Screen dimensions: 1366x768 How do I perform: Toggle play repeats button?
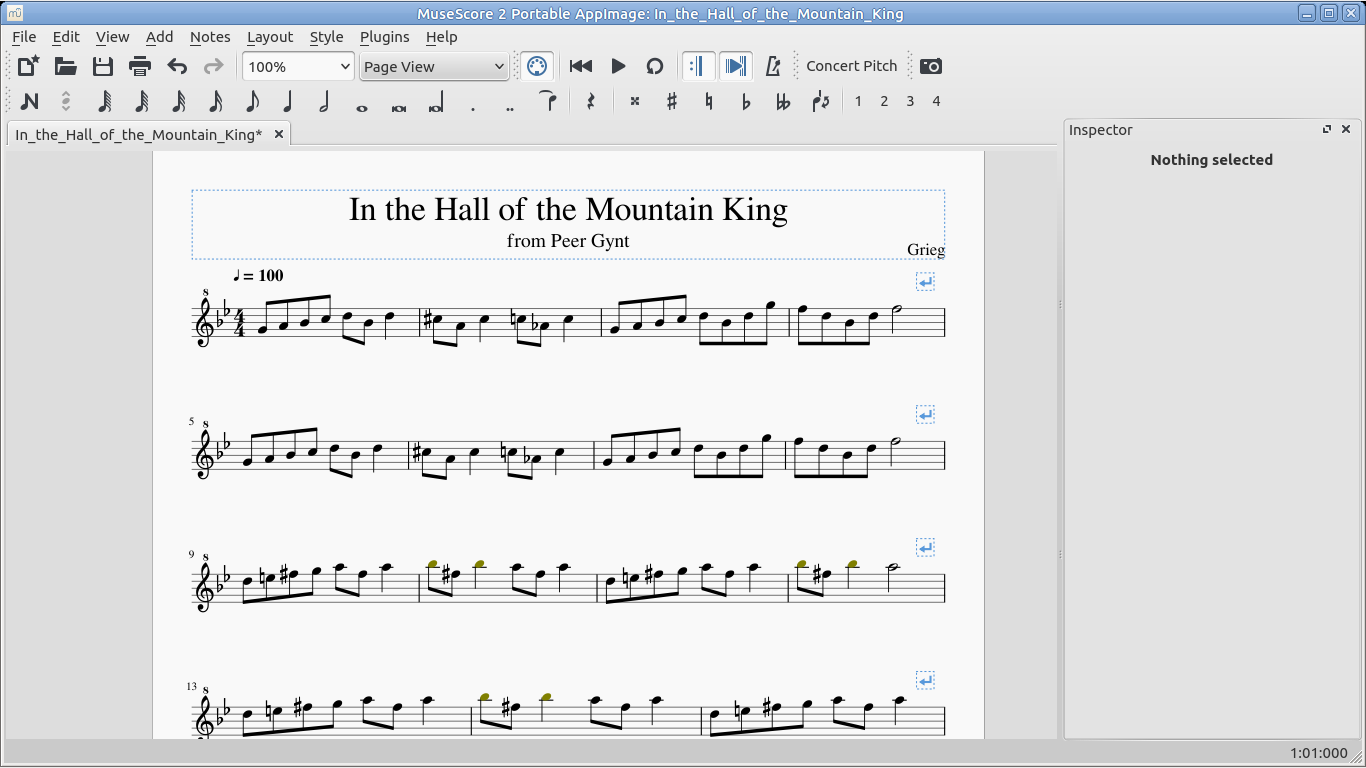(x=698, y=66)
